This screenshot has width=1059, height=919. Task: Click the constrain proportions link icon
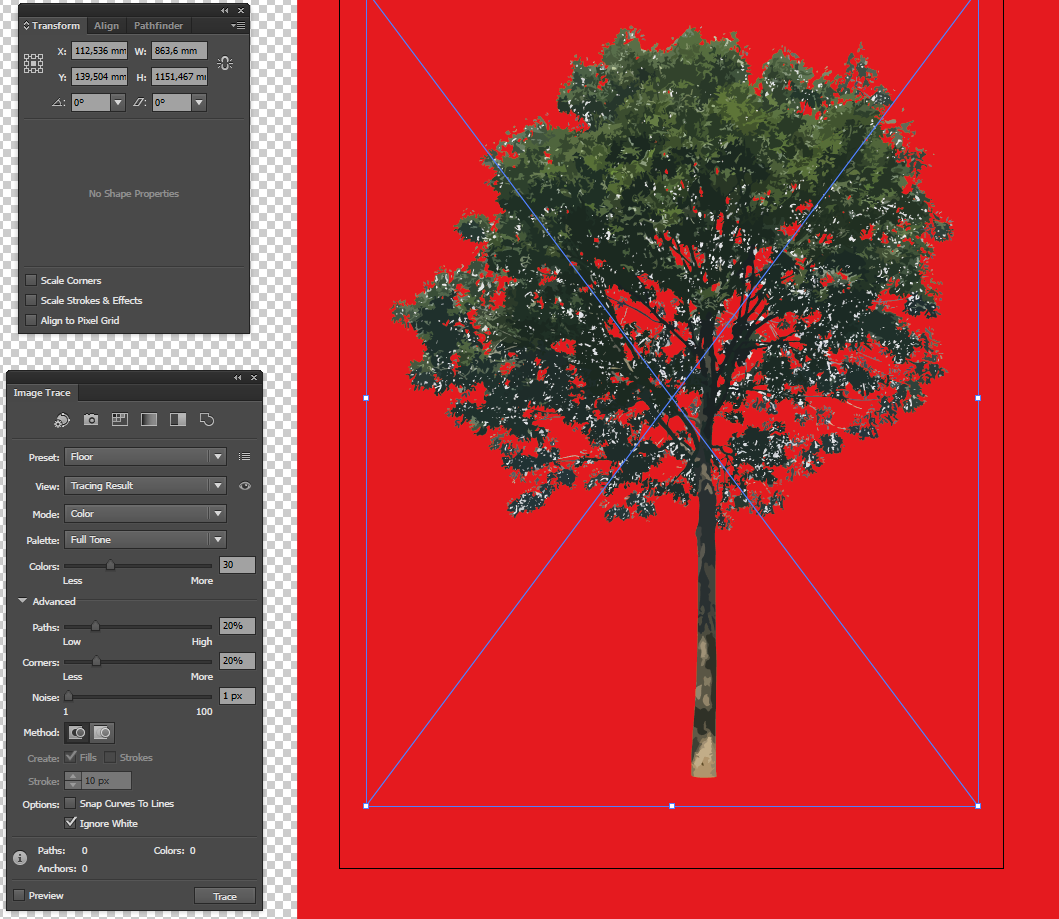coord(225,62)
